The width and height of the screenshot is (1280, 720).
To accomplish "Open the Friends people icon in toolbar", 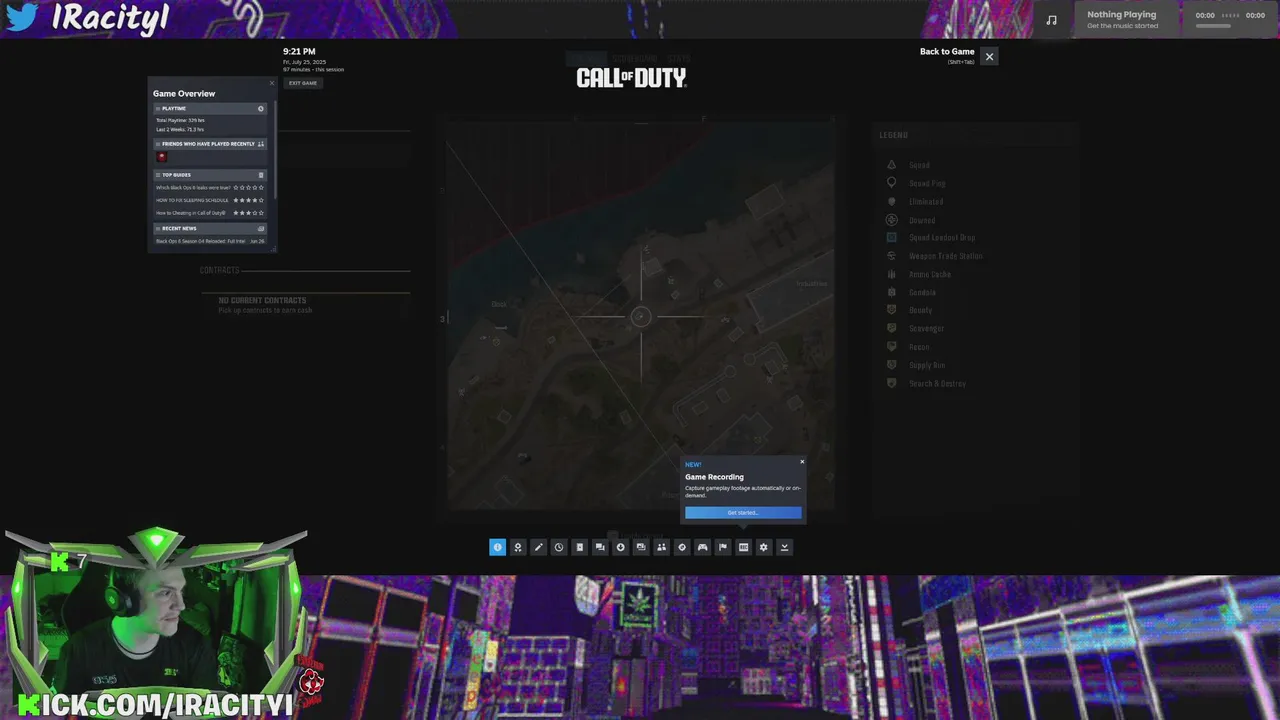I will click(661, 547).
